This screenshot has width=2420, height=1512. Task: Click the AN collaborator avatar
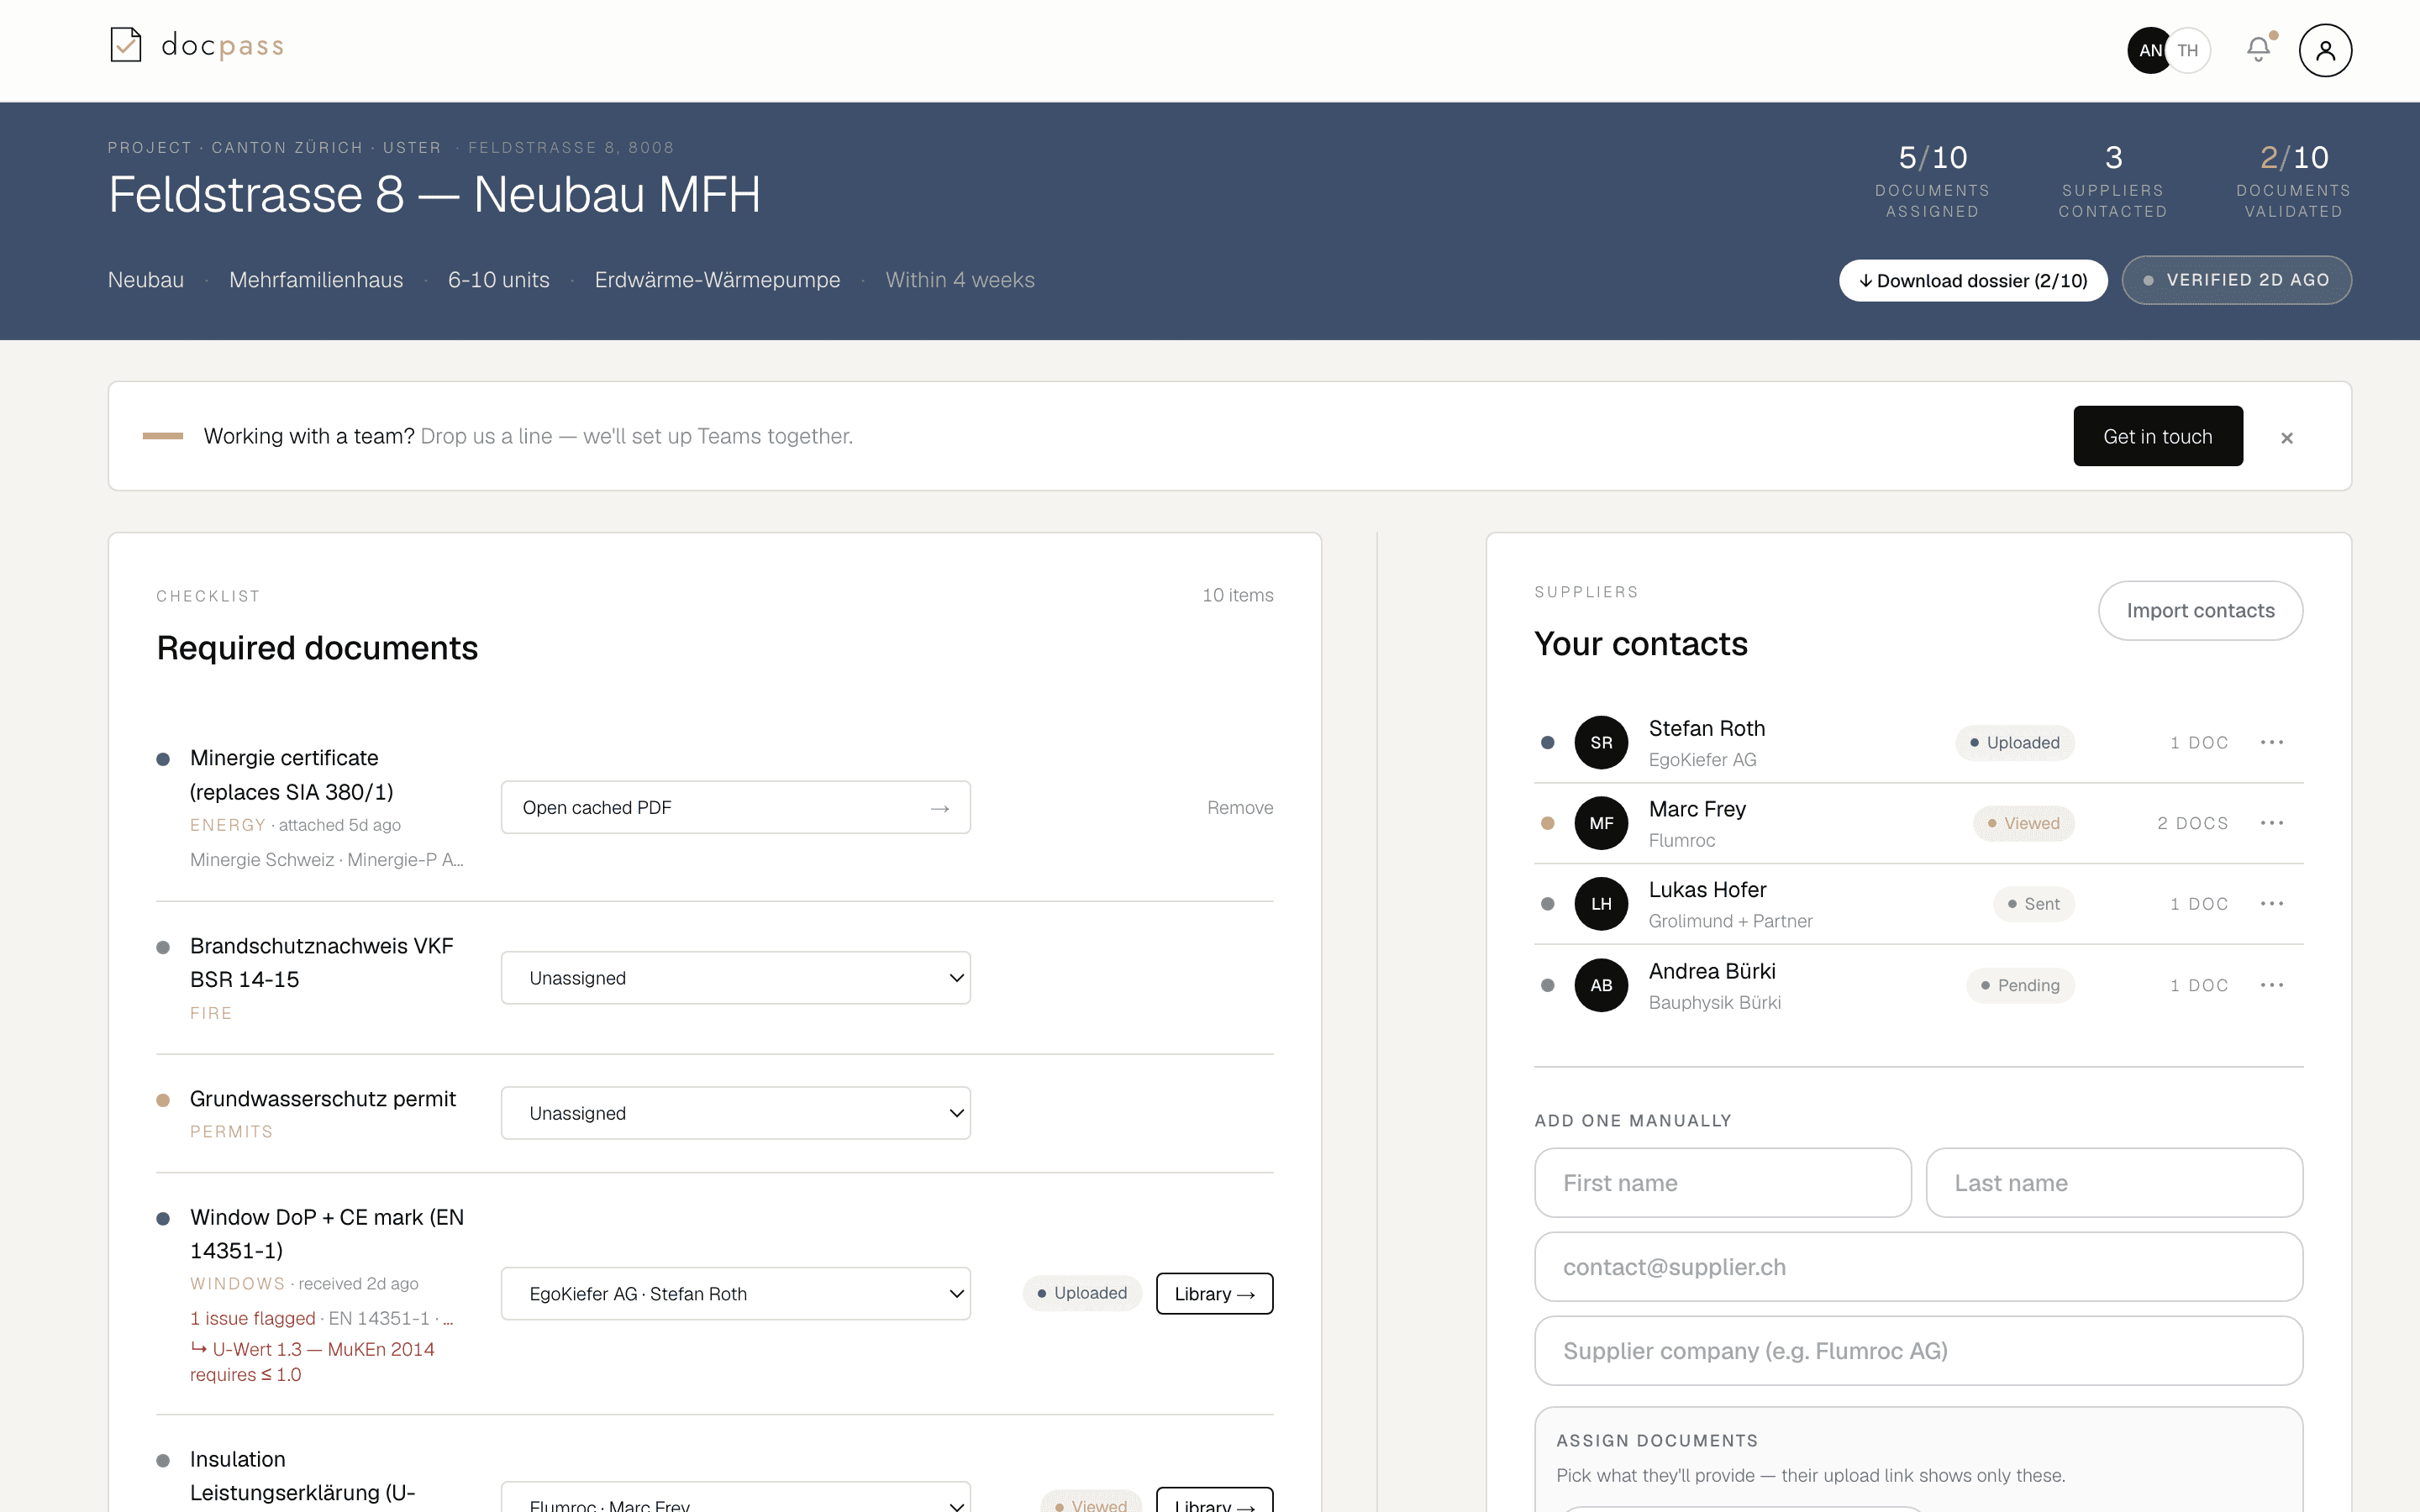2148,50
